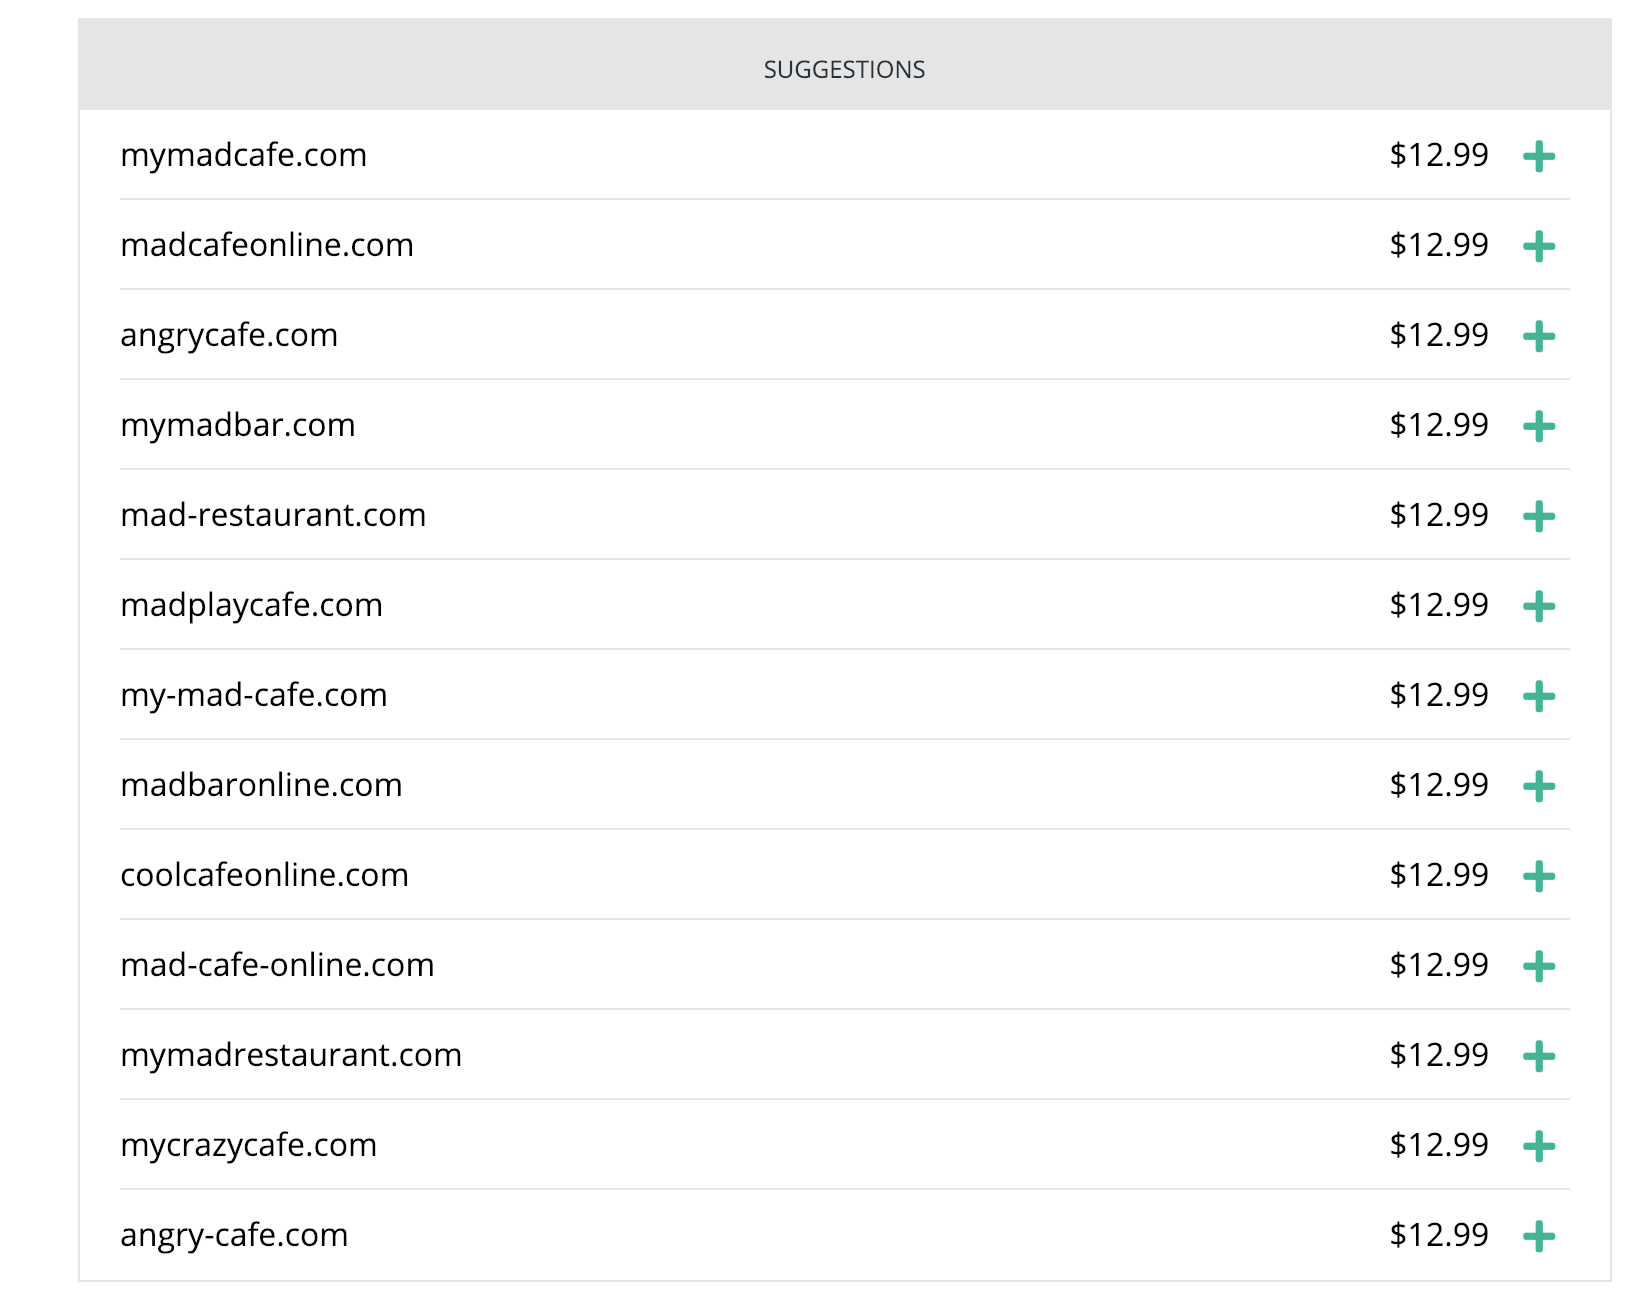Click the plus next to madplaycafe.com
The width and height of the screenshot is (1642, 1302).
(1538, 606)
